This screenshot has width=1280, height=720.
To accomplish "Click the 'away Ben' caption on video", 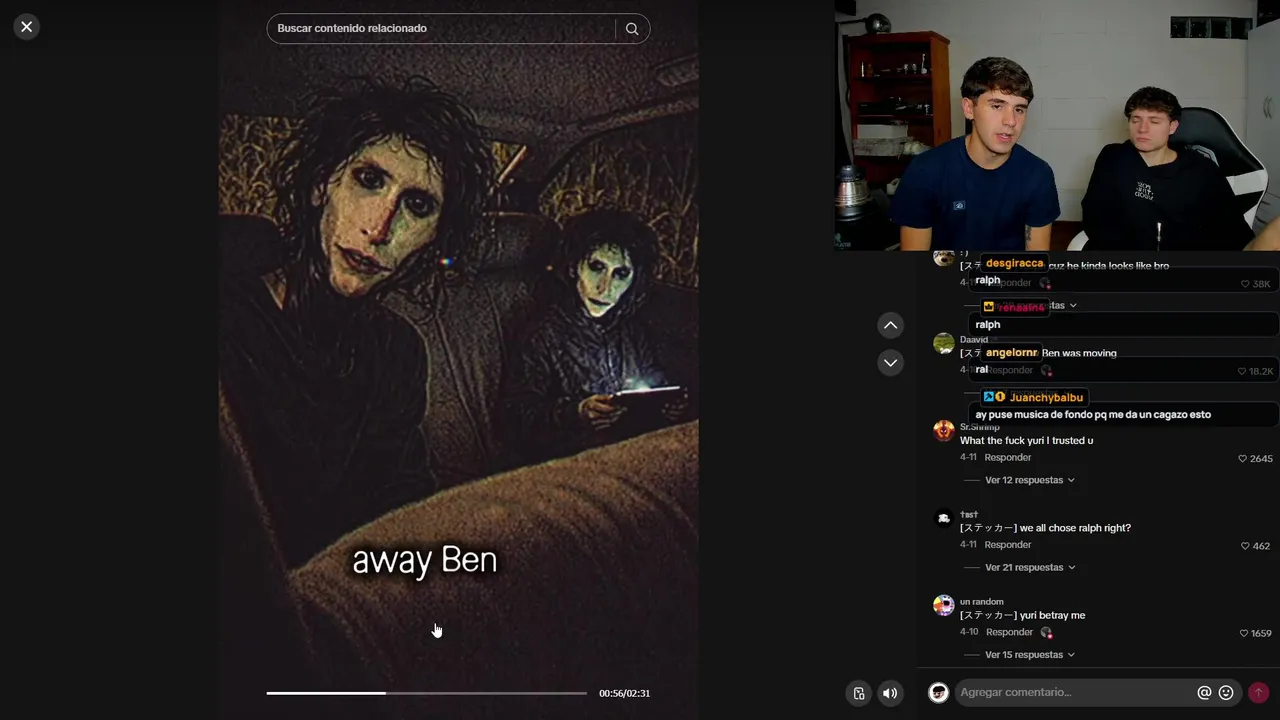I will [425, 560].
